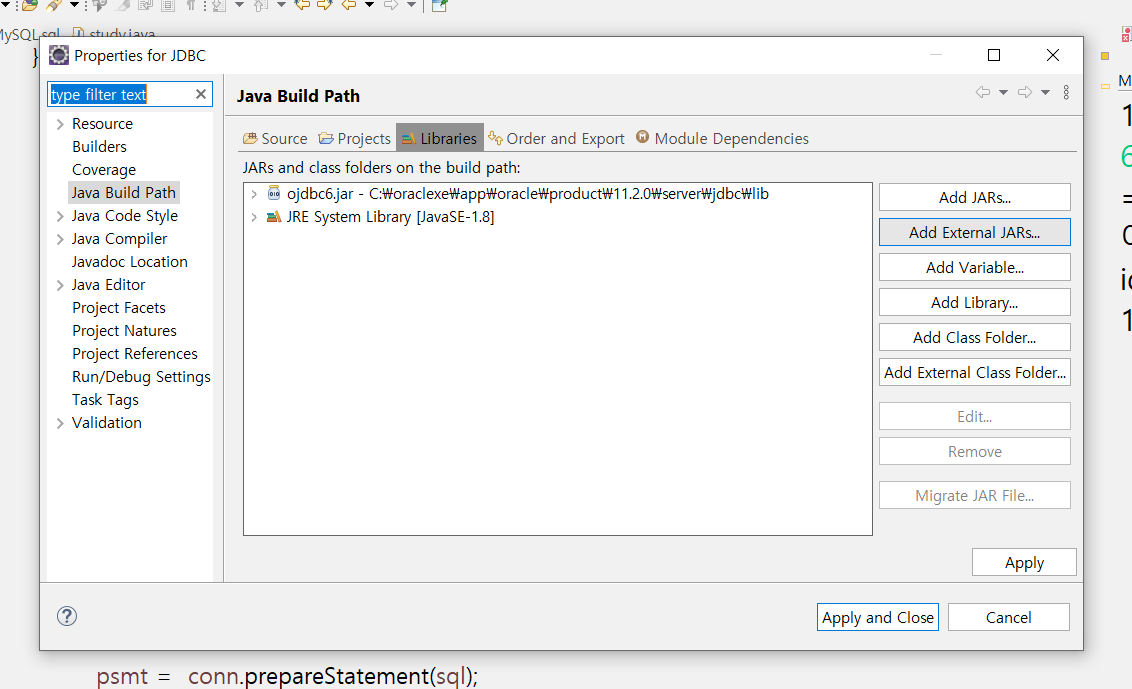
Task: Select the ojdbc6.jar path text row
Action: (x=528, y=194)
